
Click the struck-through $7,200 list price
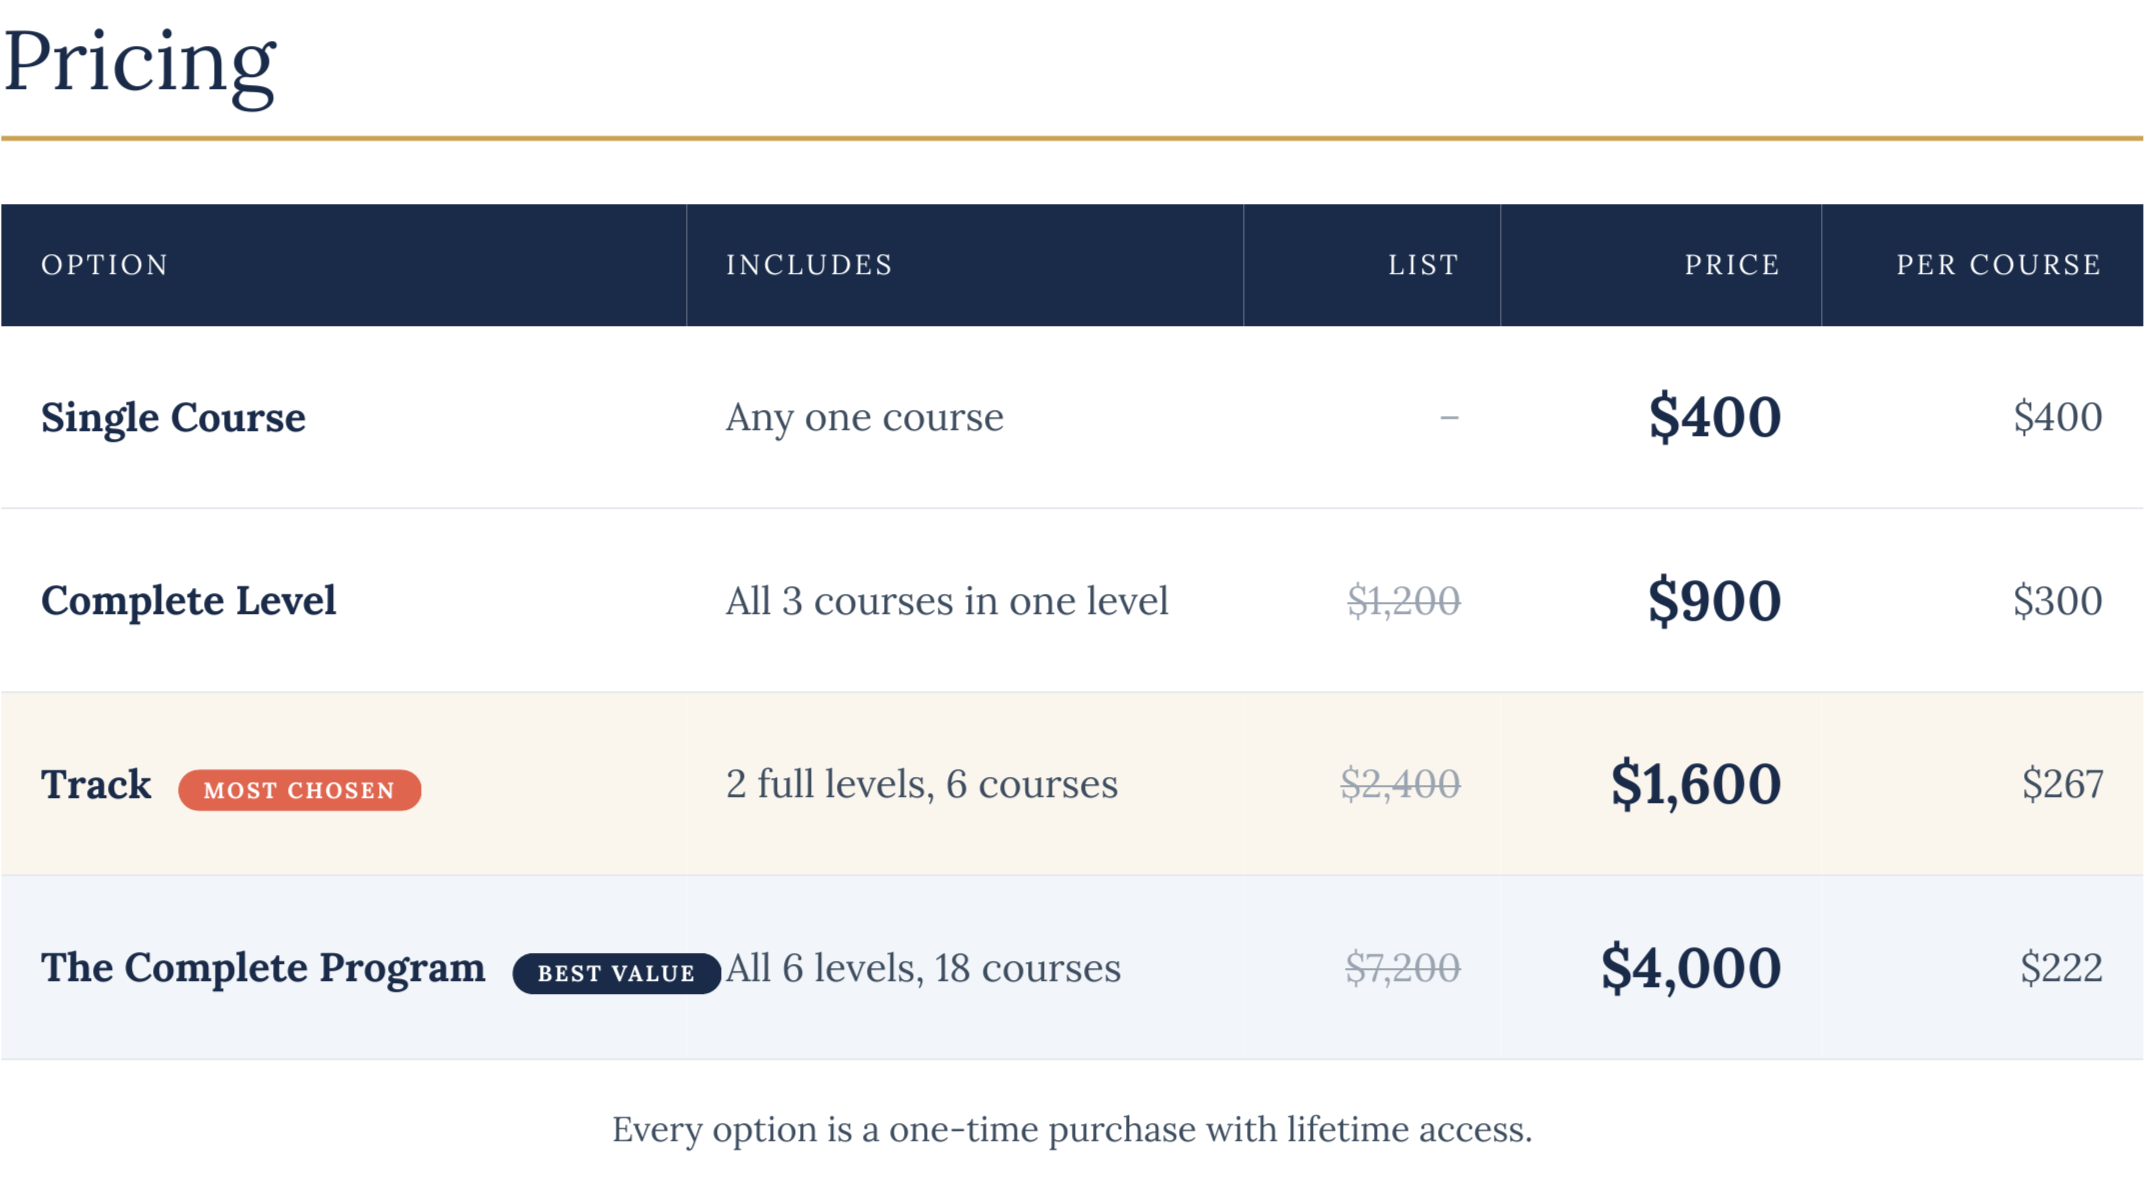[x=1403, y=968]
